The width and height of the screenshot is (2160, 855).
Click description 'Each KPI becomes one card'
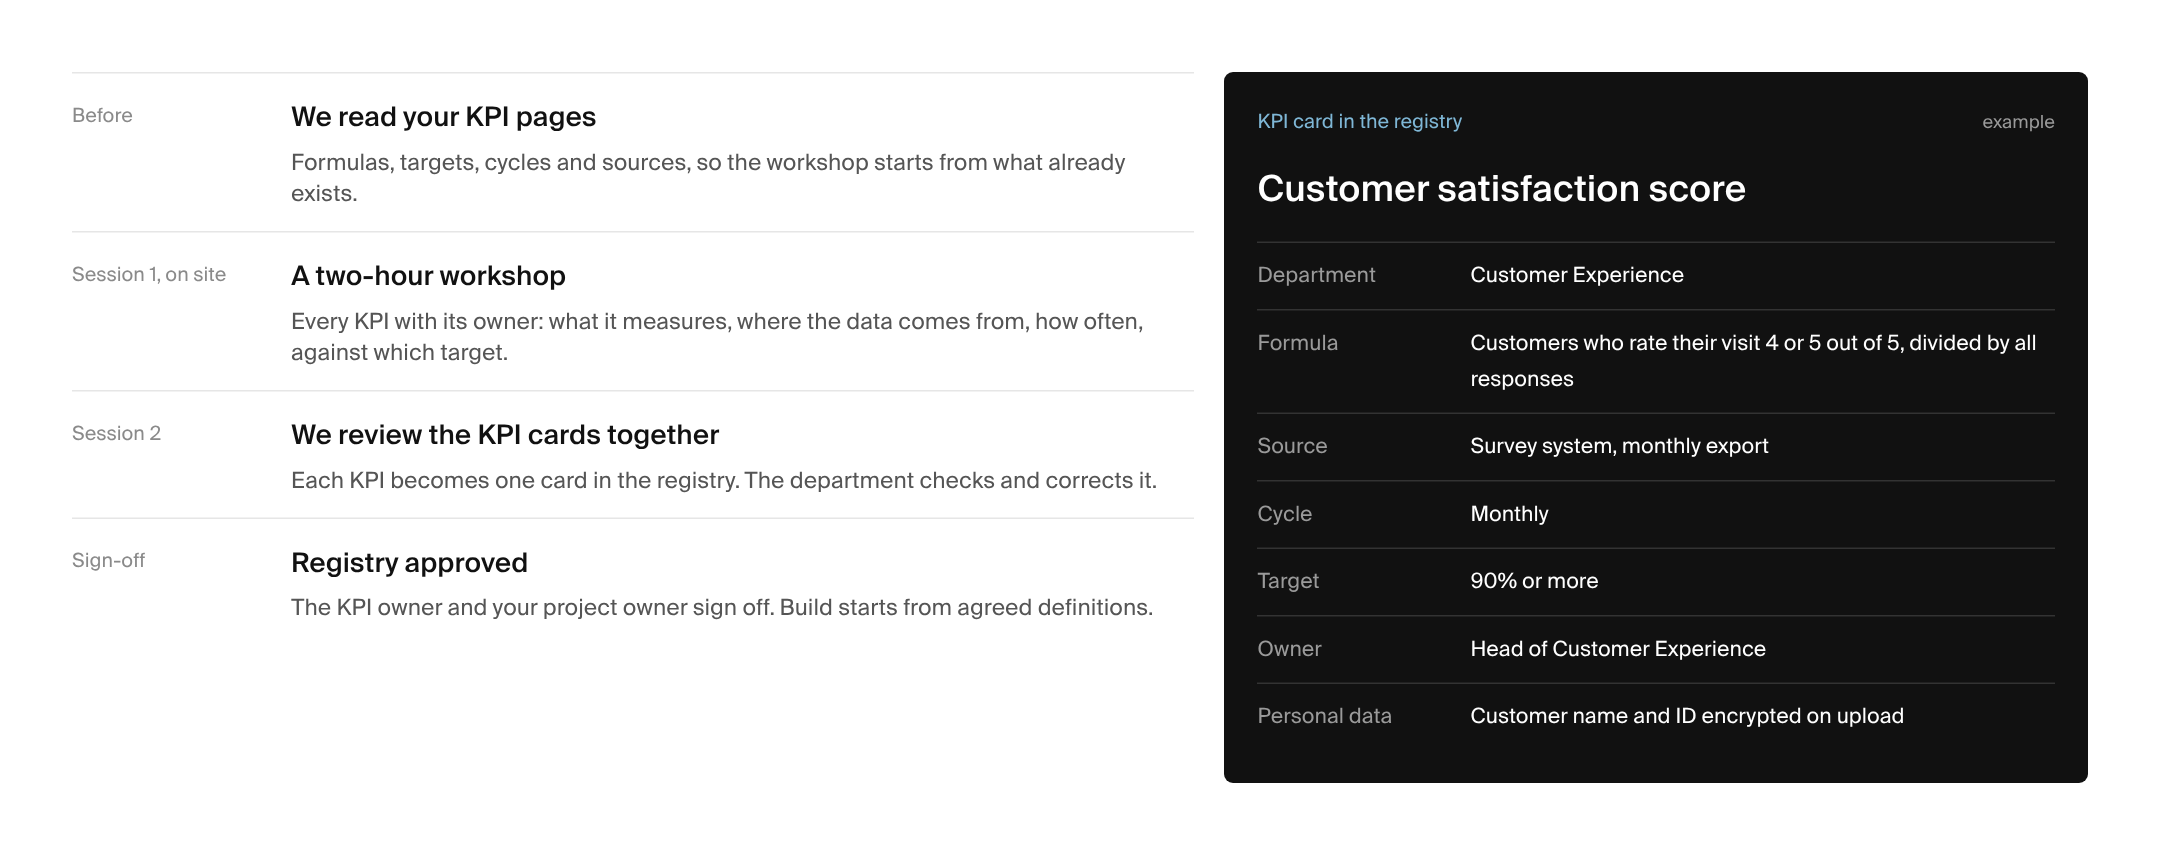pos(724,481)
